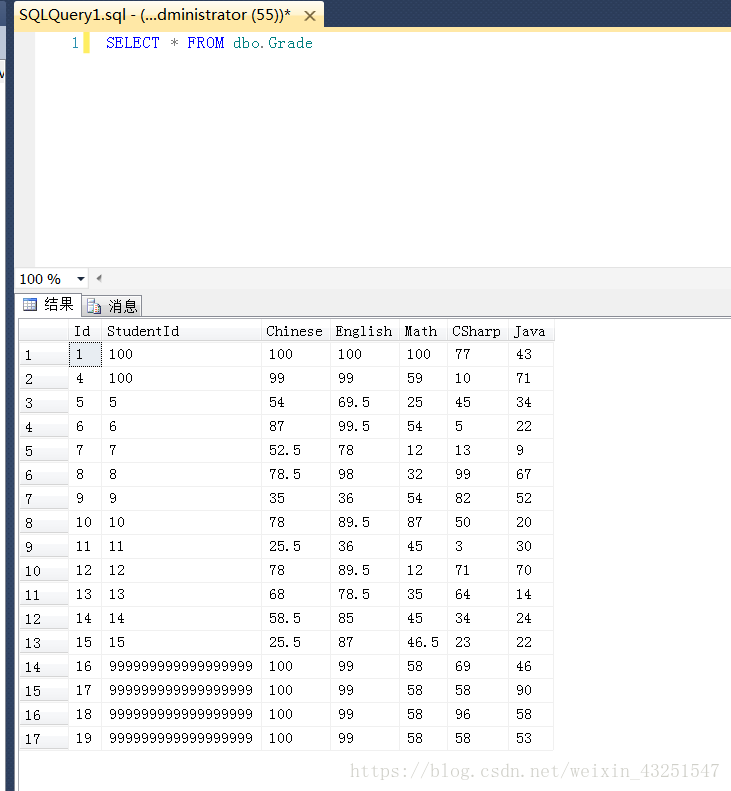The image size is (731, 791).
Task: Select row header 1 in results
Action: point(44,355)
